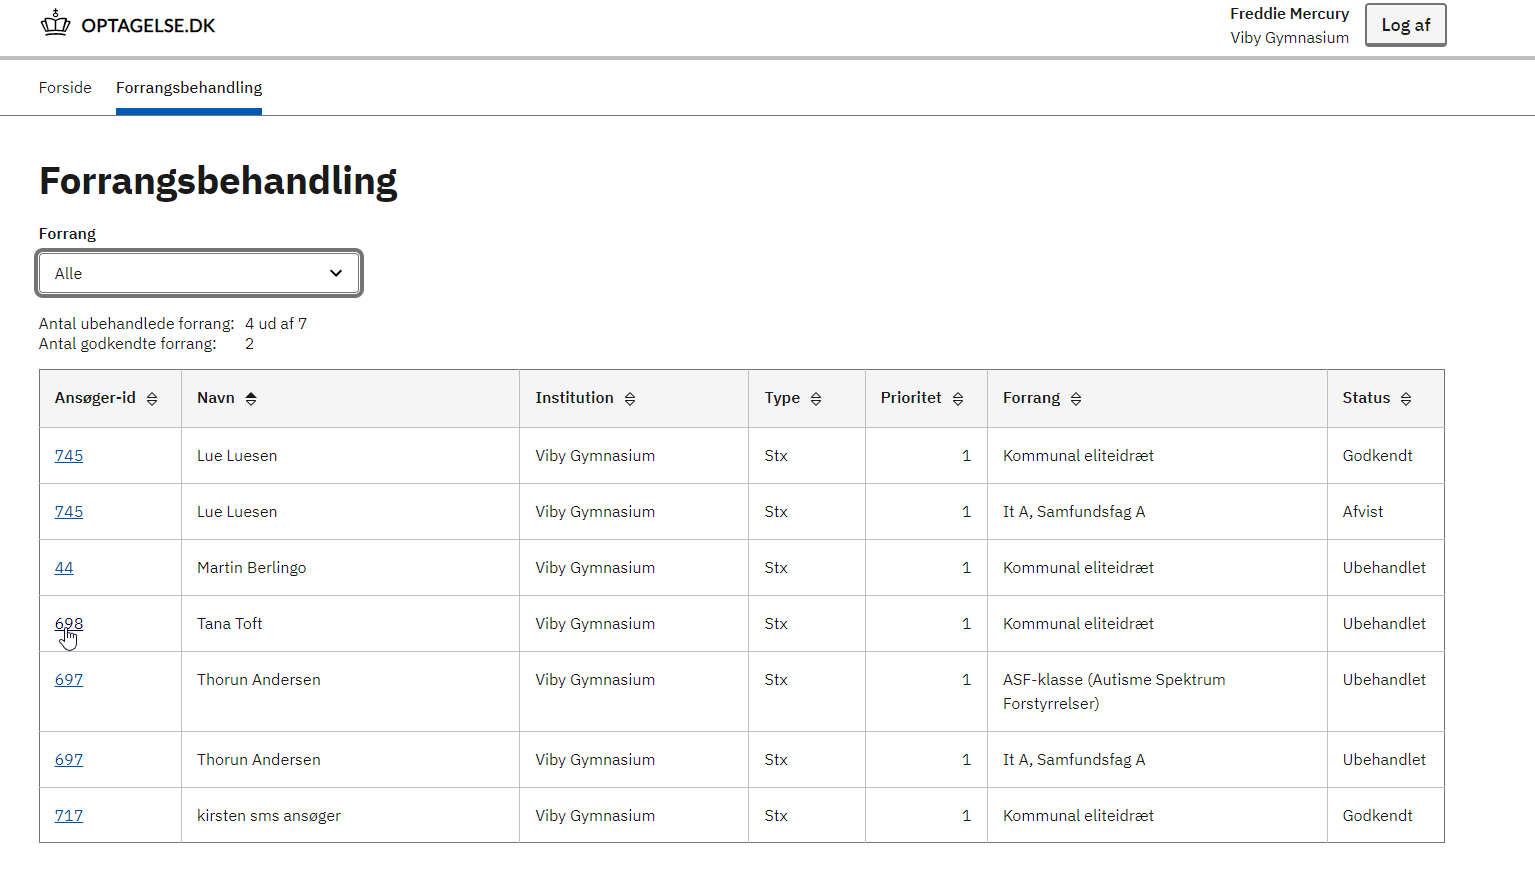Sort table by Status sort icon
This screenshot has width=1535, height=889.
click(1406, 399)
